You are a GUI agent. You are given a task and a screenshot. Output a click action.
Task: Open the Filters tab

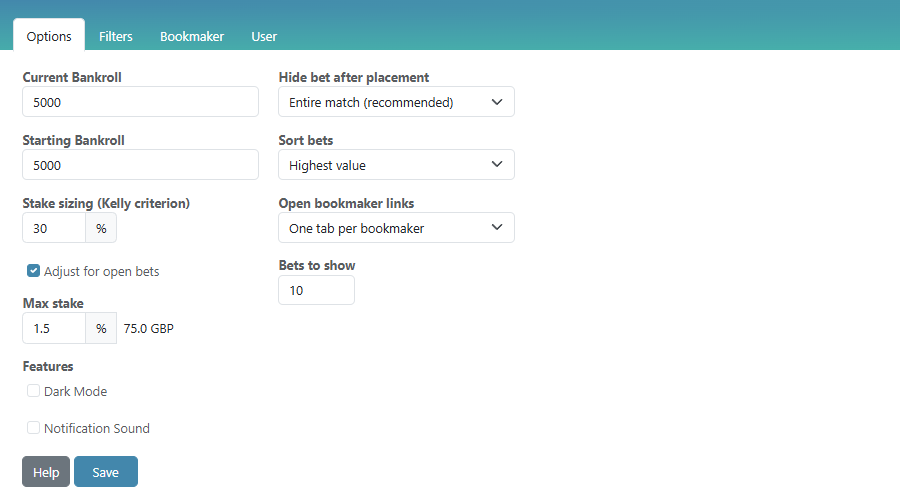tap(115, 36)
